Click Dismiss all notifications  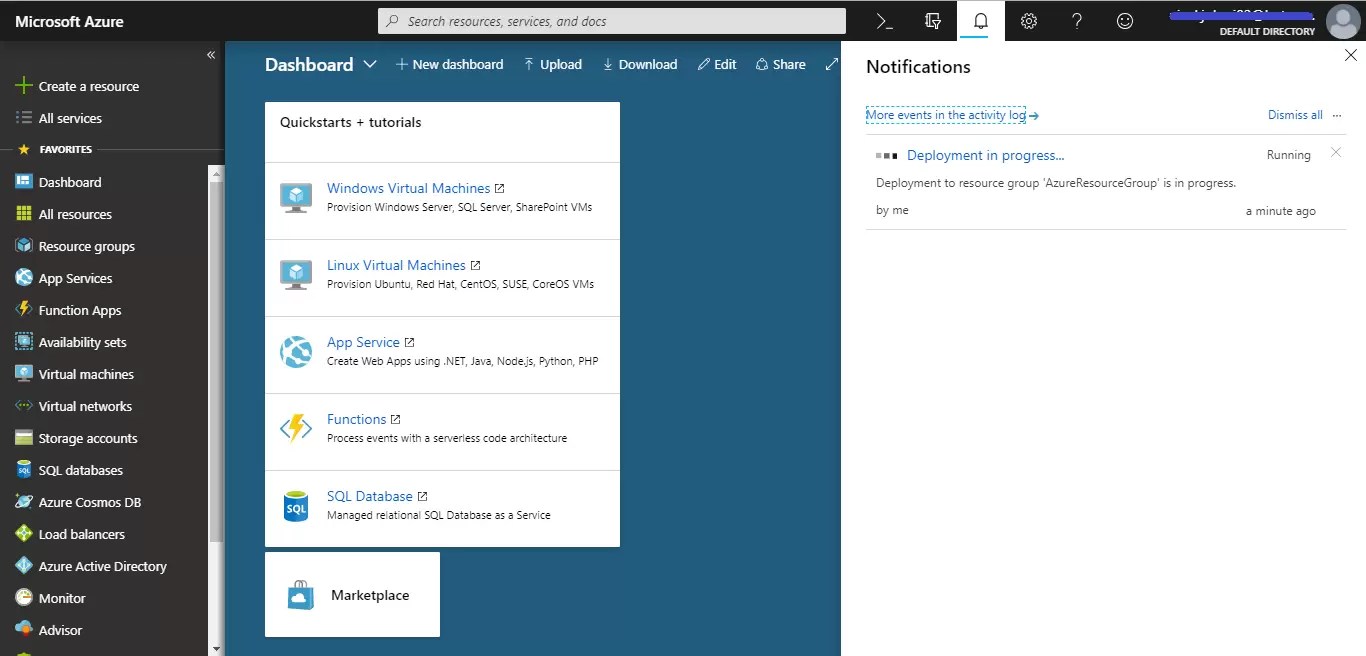point(1295,115)
